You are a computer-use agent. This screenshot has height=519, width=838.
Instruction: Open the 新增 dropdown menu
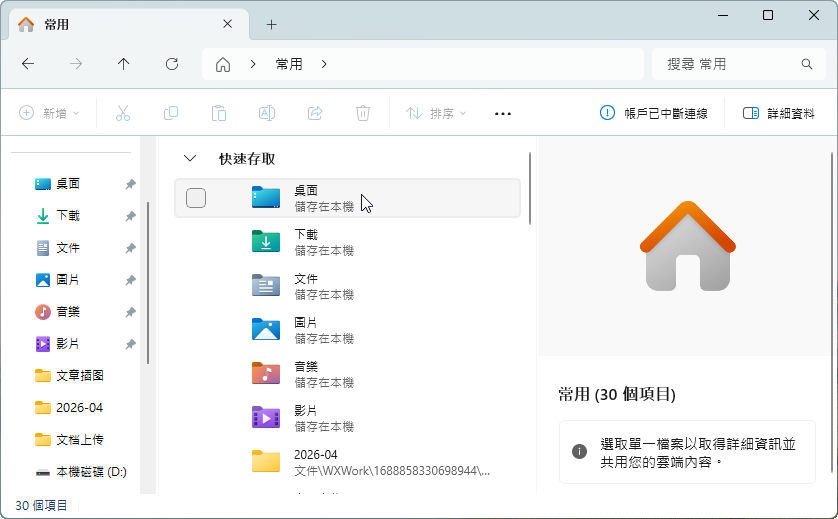[x=50, y=114]
